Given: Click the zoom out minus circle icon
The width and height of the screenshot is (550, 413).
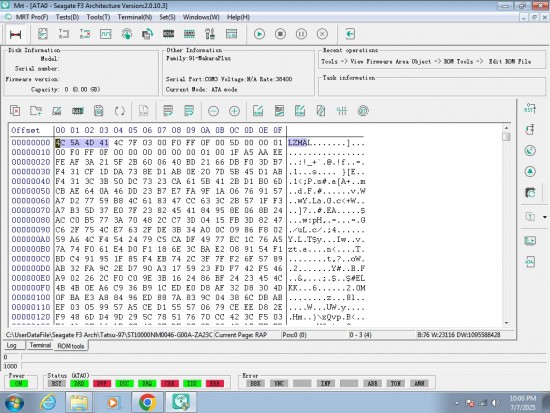Looking at the screenshot, I should pos(213,111).
